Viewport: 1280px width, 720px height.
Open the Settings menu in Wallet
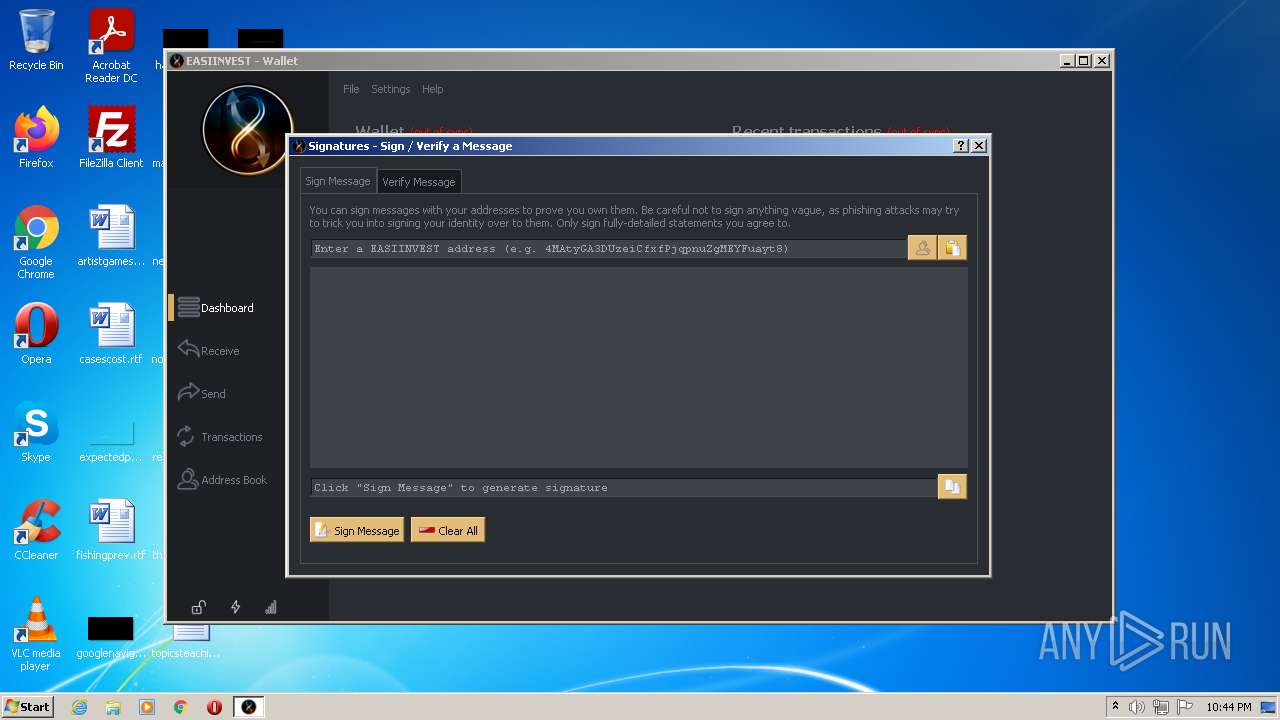pos(391,89)
